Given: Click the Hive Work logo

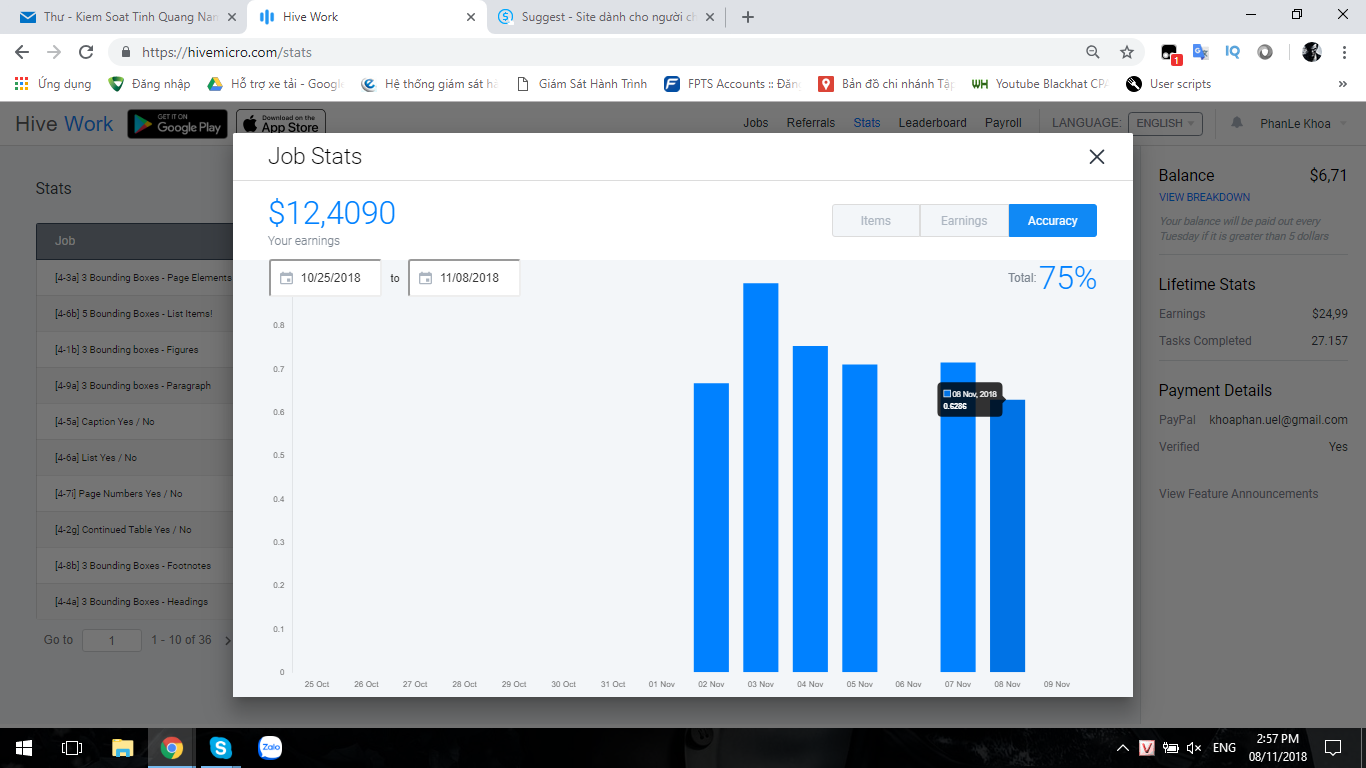Looking at the screenshot, I should pyautogui.click(x=64, y=124).
